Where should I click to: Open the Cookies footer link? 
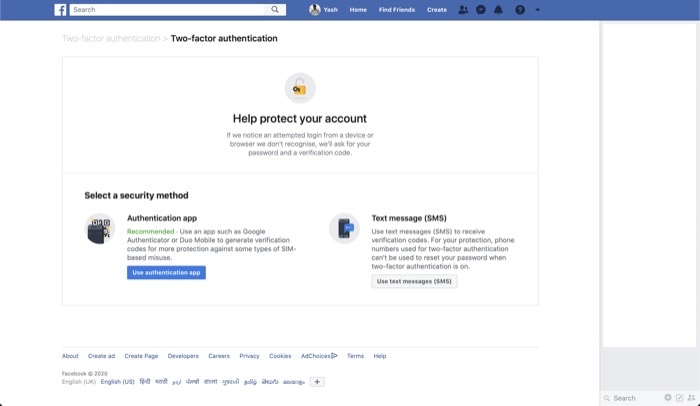280,356
